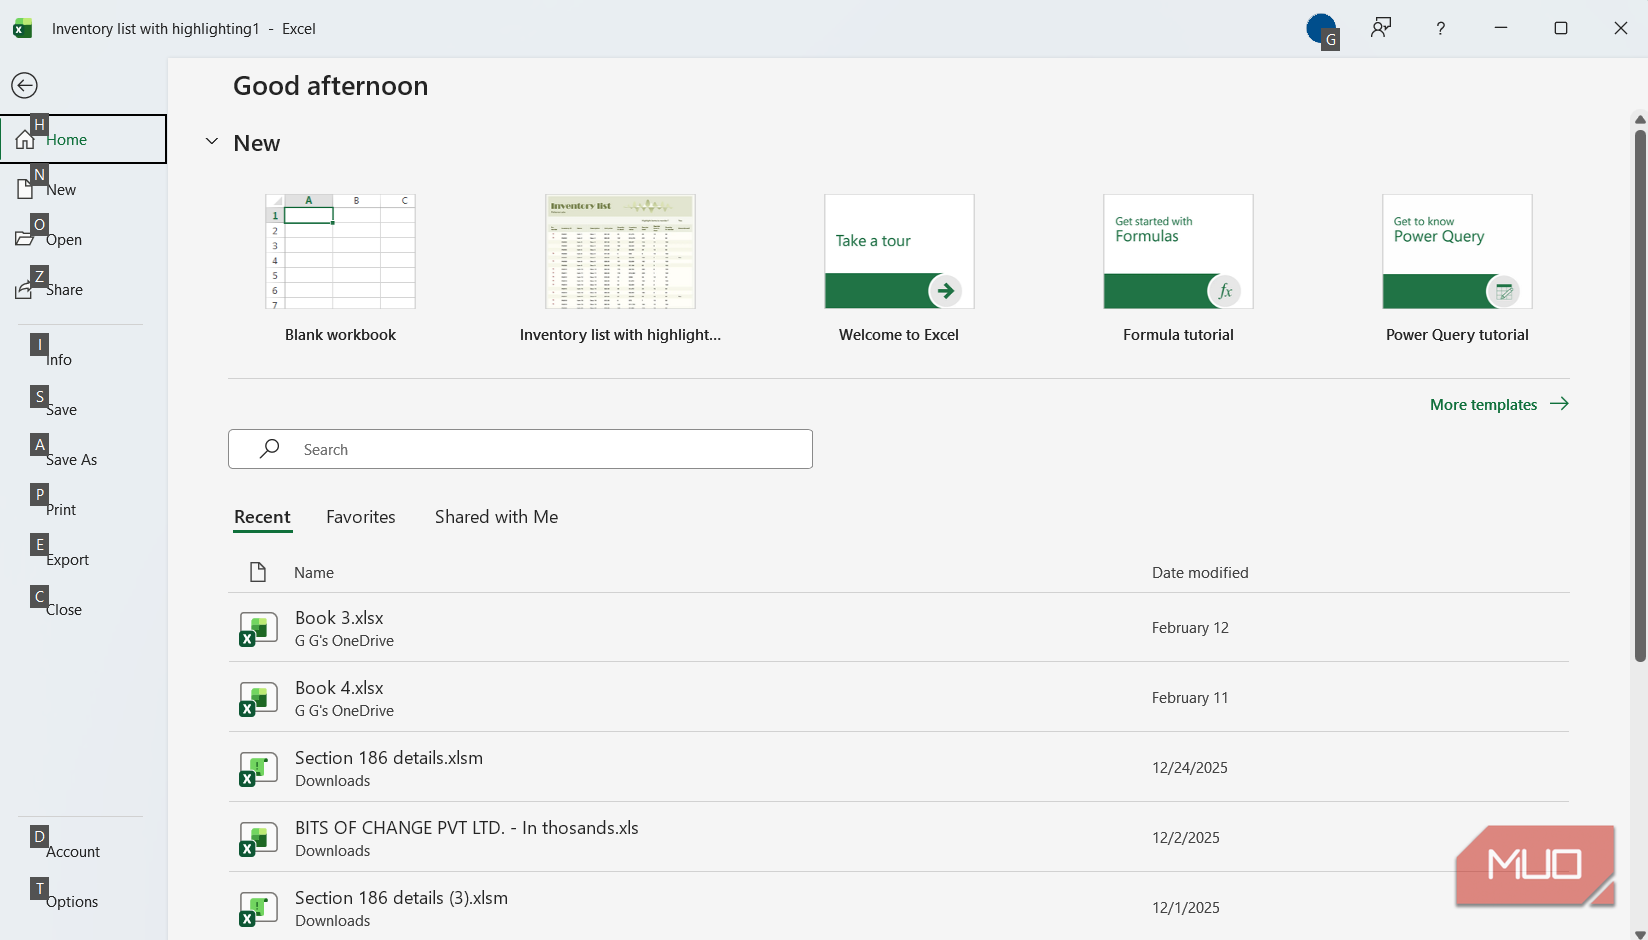This screenshot has height=940, width=1648.
Task: Collapse the New section chevron
Action: tap(212, 142)
